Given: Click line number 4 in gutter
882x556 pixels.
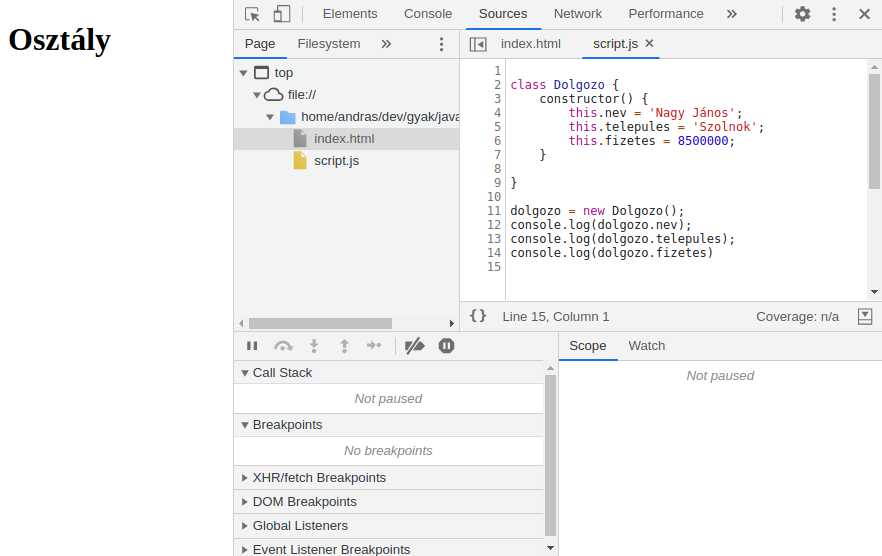Looking at the screenshot, I should [x=497, y=113].
